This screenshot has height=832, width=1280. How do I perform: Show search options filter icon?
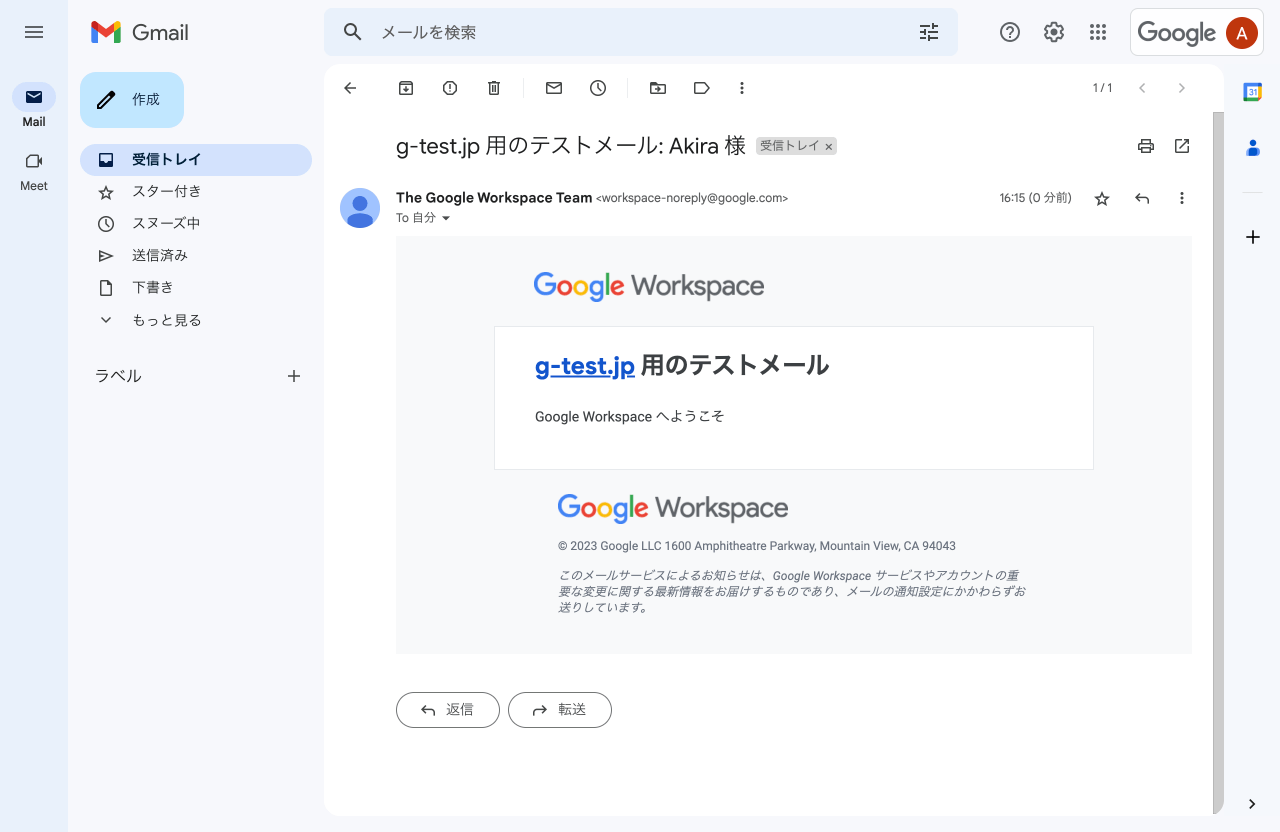(929, 32)
